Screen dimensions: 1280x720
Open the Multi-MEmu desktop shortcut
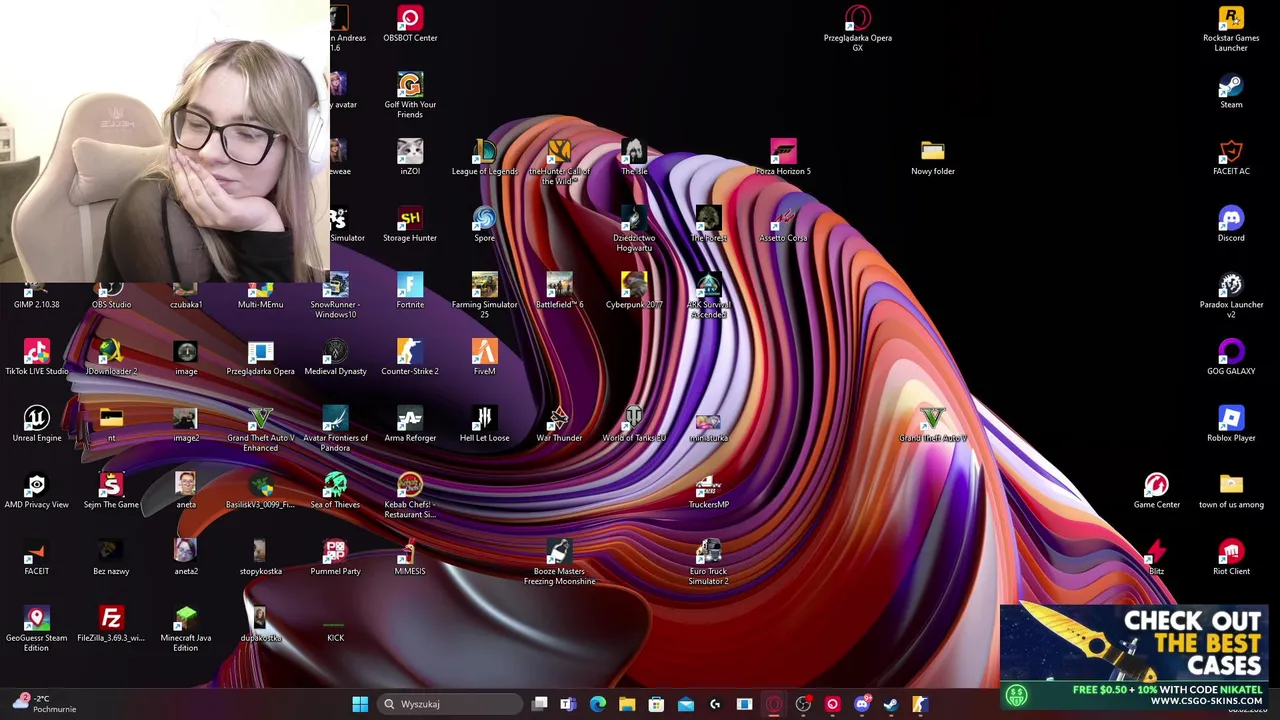[x=260, y=292]
